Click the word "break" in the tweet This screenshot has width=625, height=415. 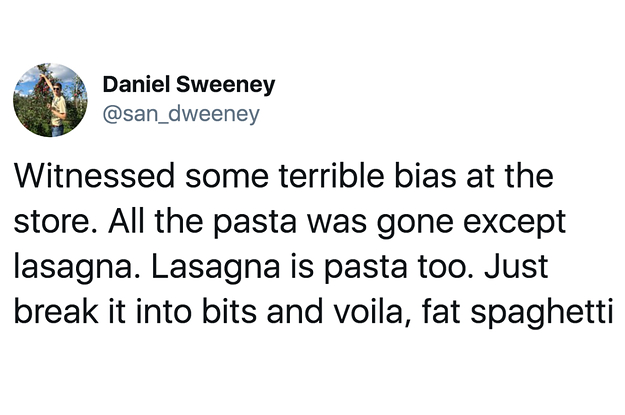click(56, 311)
